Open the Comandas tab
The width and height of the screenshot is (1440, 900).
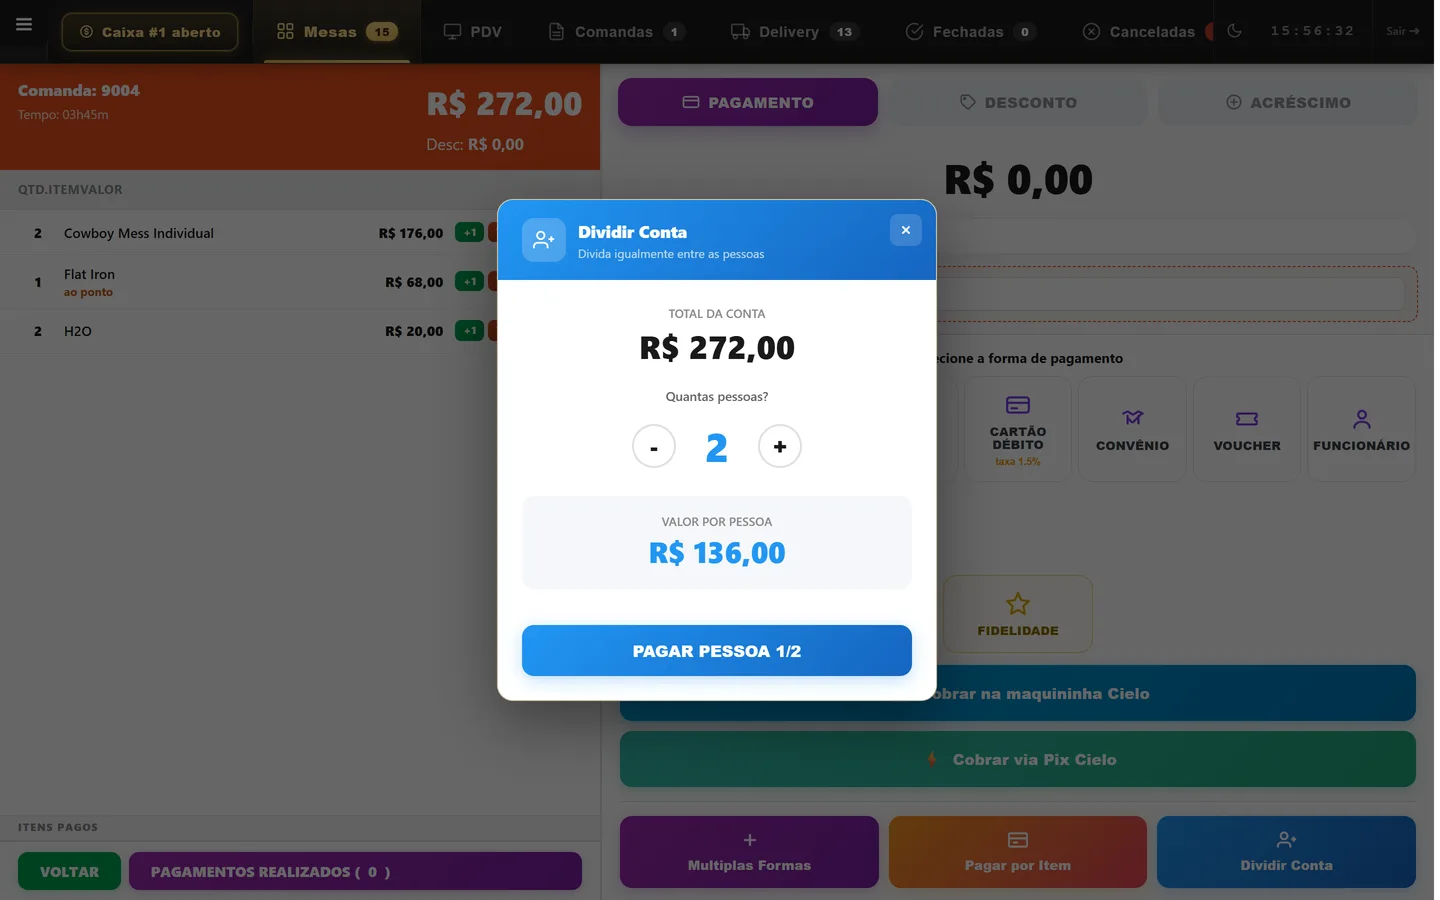tap(616, 32)
